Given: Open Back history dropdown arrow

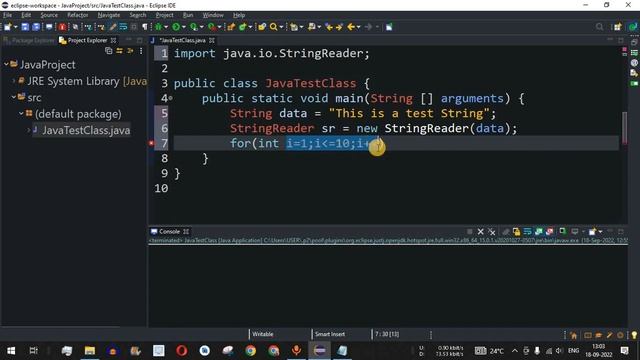Looking at the screenshot, I should (358, 27).
